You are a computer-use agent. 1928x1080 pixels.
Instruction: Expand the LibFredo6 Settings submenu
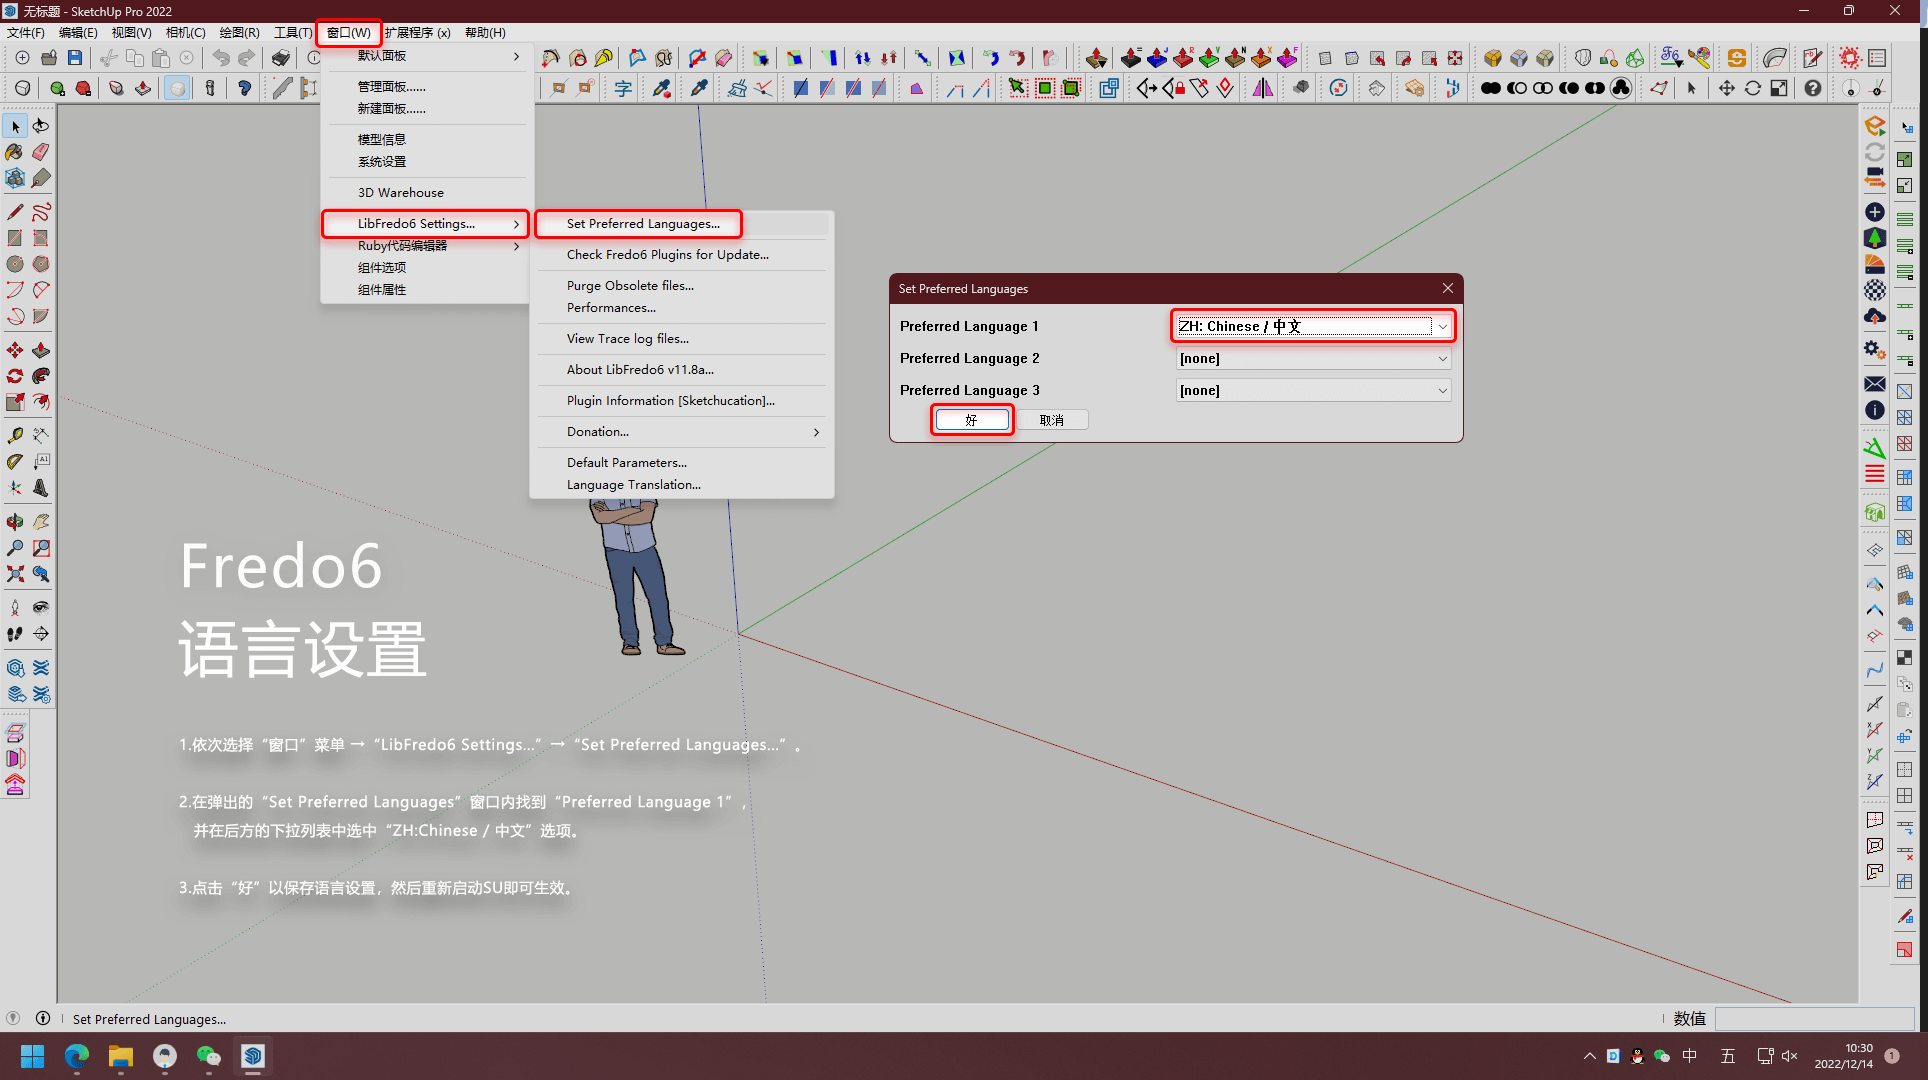426,223
